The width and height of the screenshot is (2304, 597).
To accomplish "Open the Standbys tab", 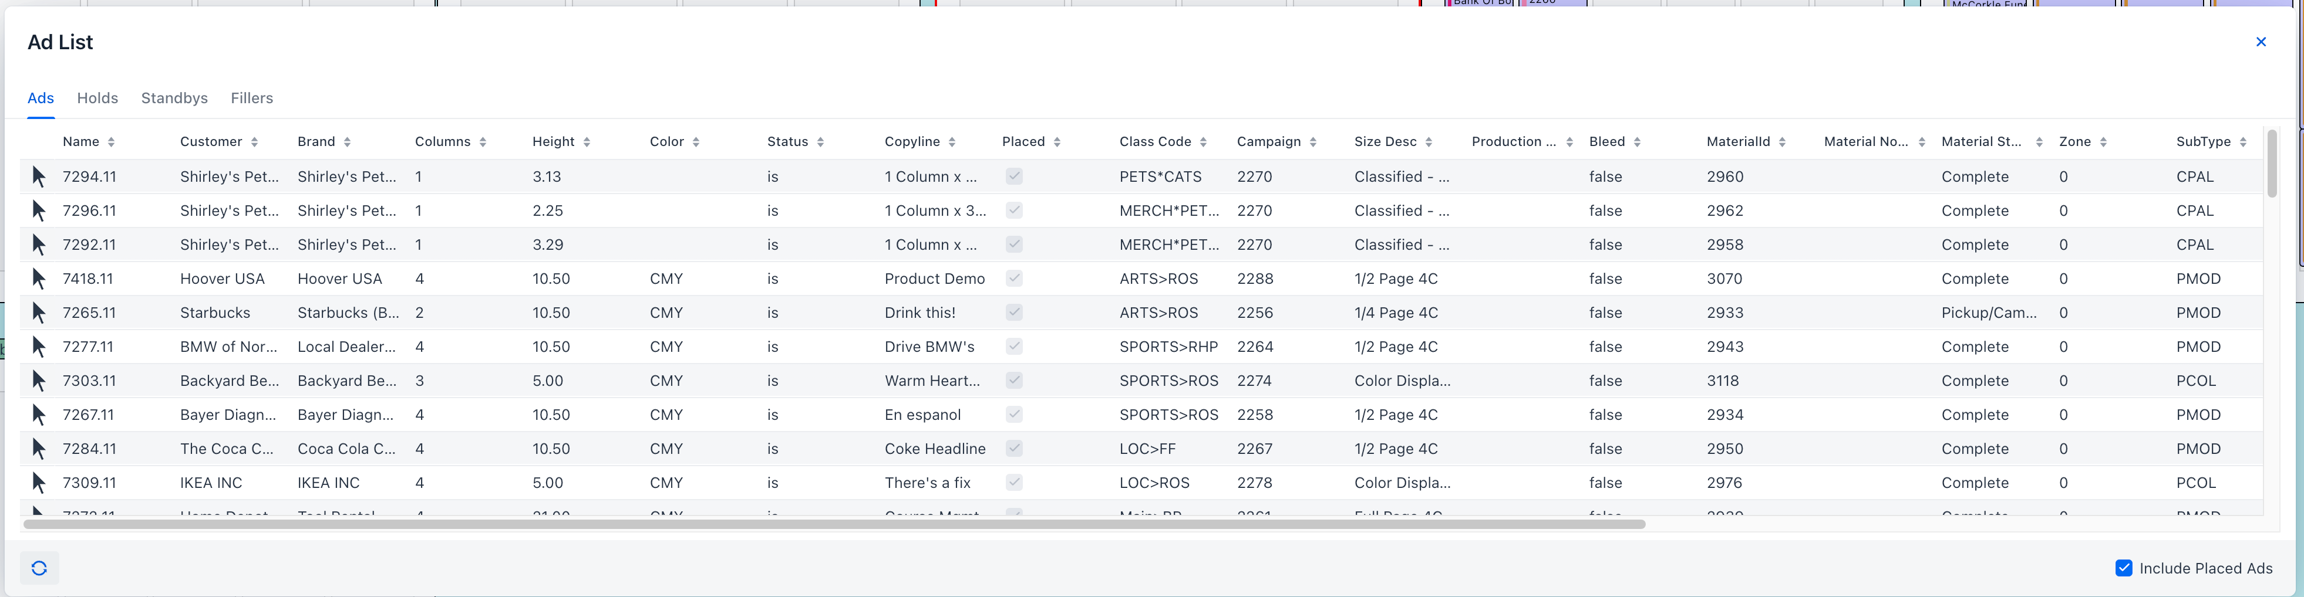I will click(174, 98).
